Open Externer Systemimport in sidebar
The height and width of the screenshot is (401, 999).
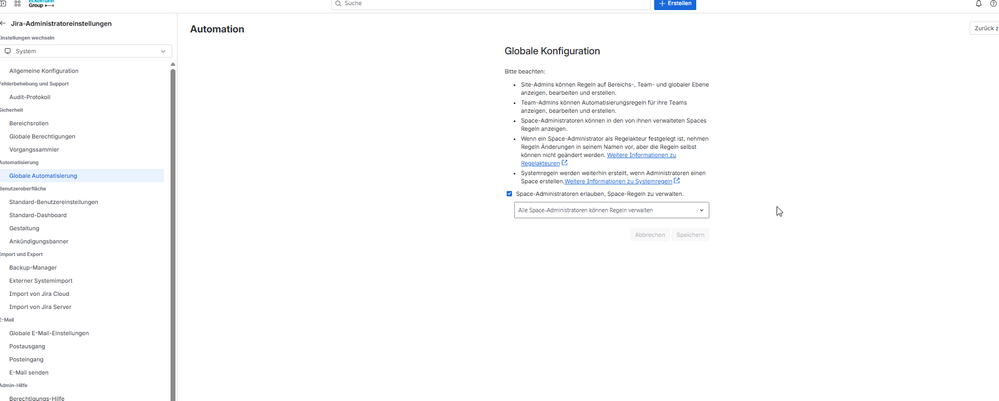click(x=41, y=281)
